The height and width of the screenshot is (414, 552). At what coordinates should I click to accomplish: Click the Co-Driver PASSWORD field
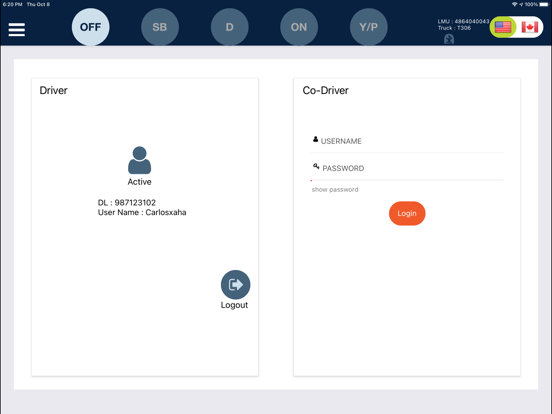click(407, 168)
